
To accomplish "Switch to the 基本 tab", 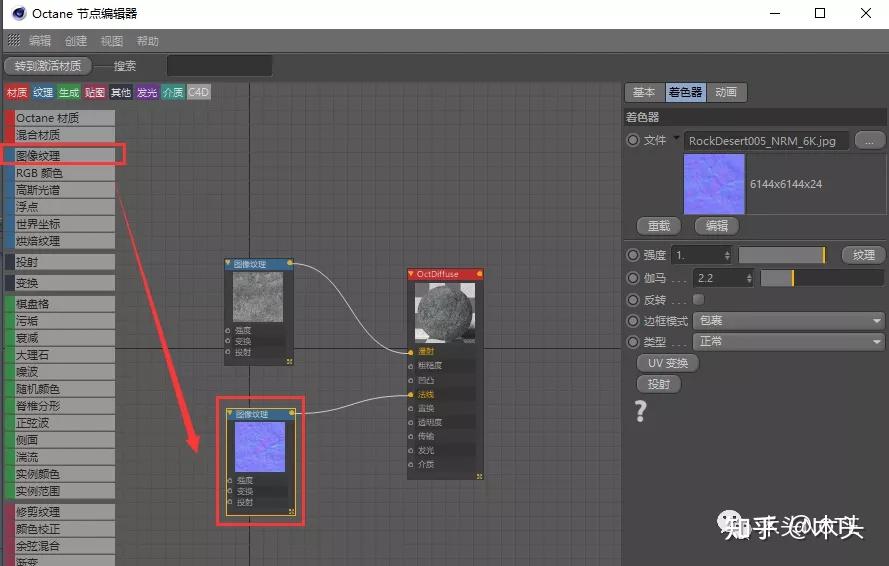I will [644, 92].
